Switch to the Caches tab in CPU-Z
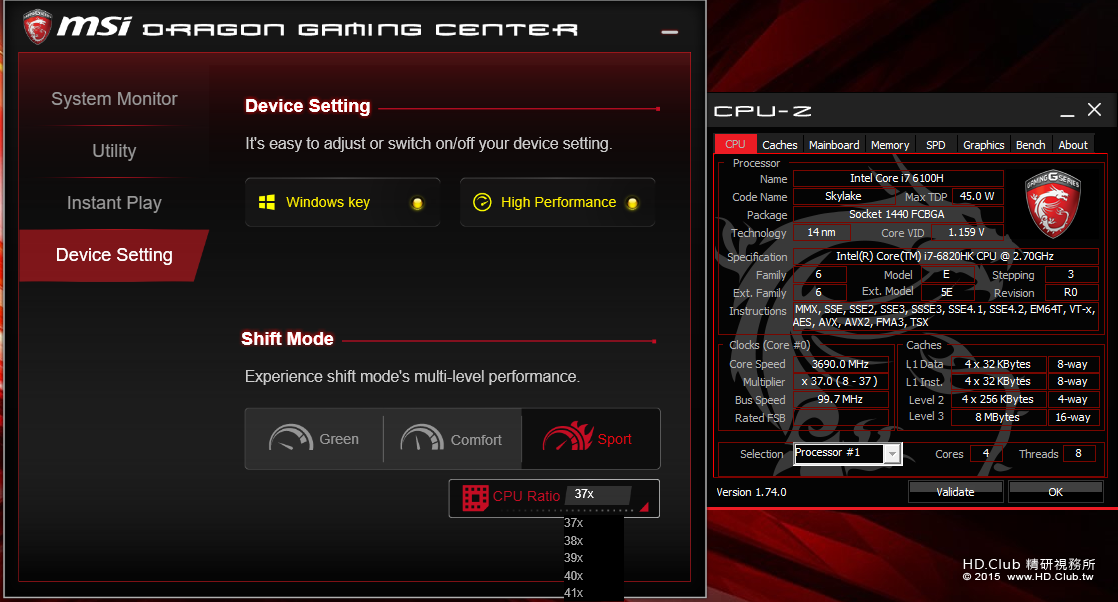The image size is (1118, 602). click(x=779, y=145)
